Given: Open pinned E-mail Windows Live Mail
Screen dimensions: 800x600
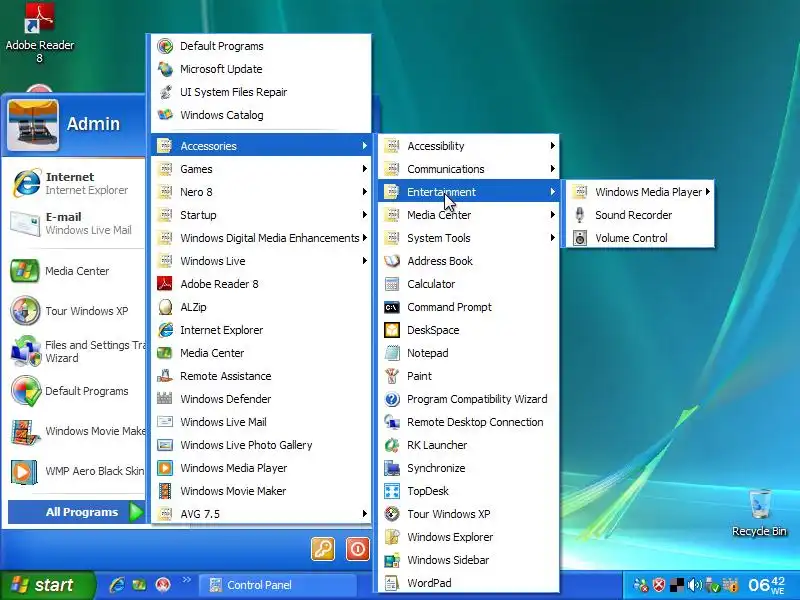Looking at the screenshot, I should (x=74, y=223).
